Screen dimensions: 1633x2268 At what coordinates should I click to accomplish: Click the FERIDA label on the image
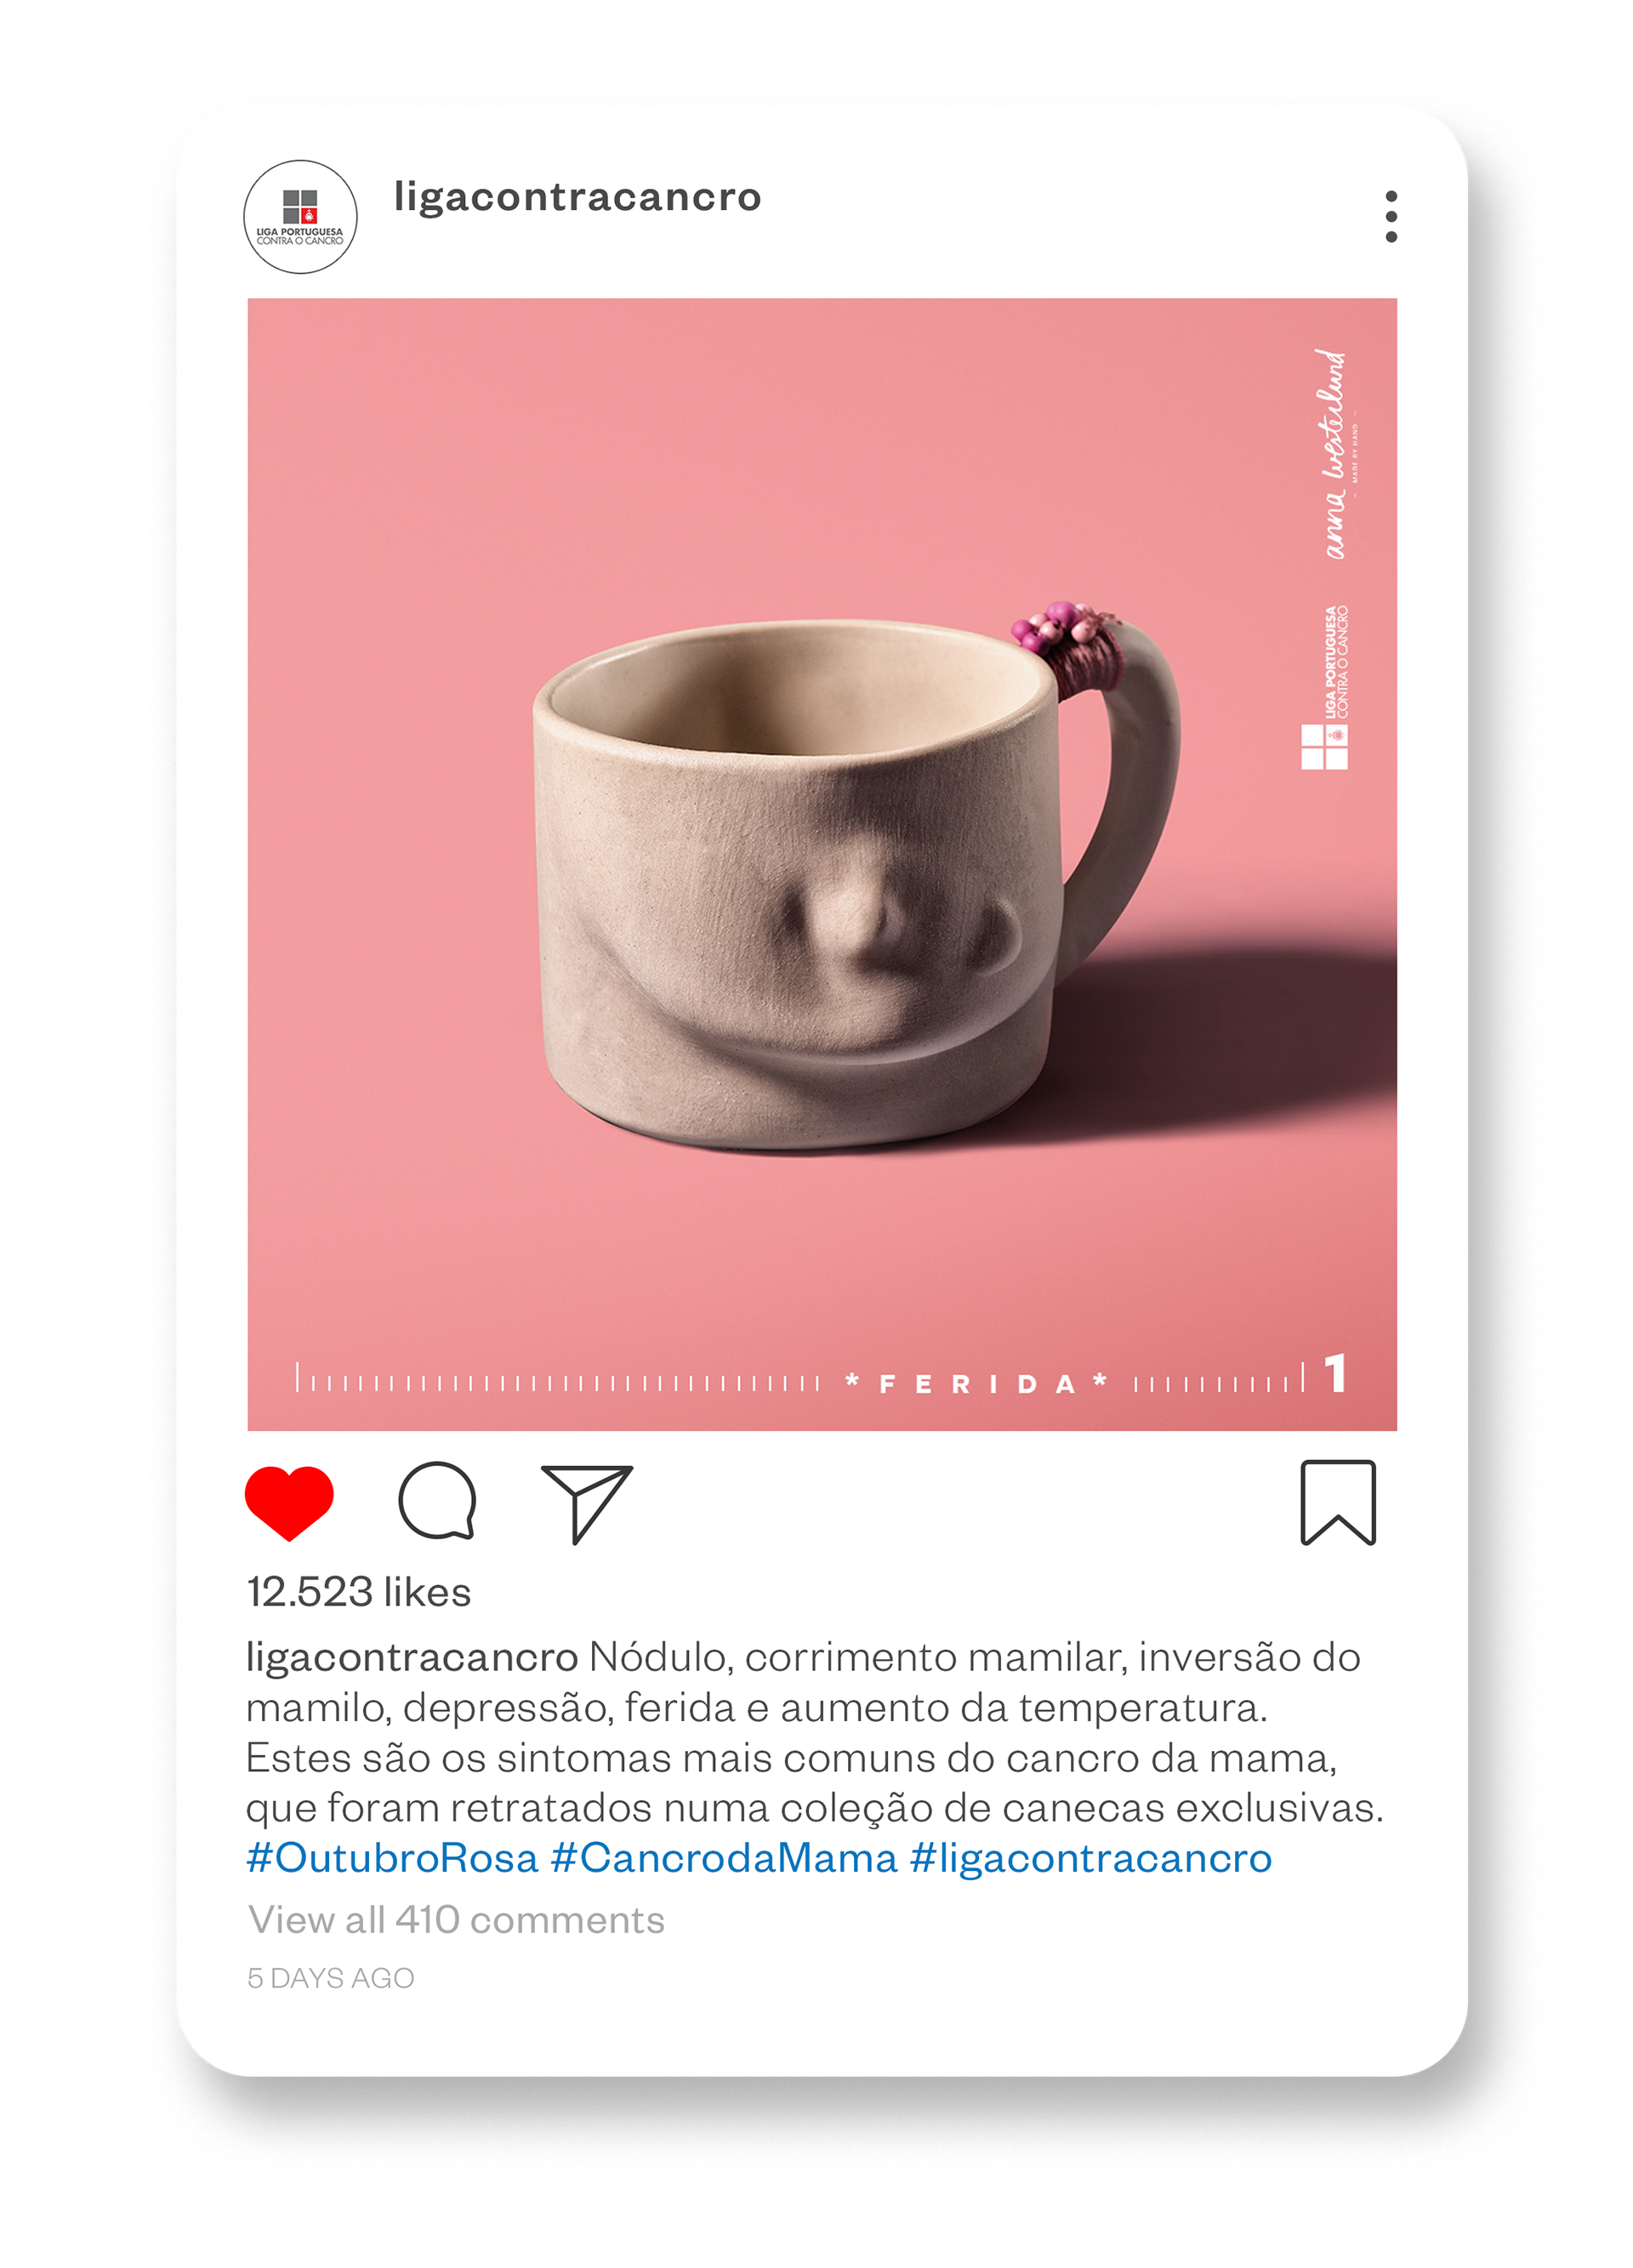click(x=976, y=1383)
